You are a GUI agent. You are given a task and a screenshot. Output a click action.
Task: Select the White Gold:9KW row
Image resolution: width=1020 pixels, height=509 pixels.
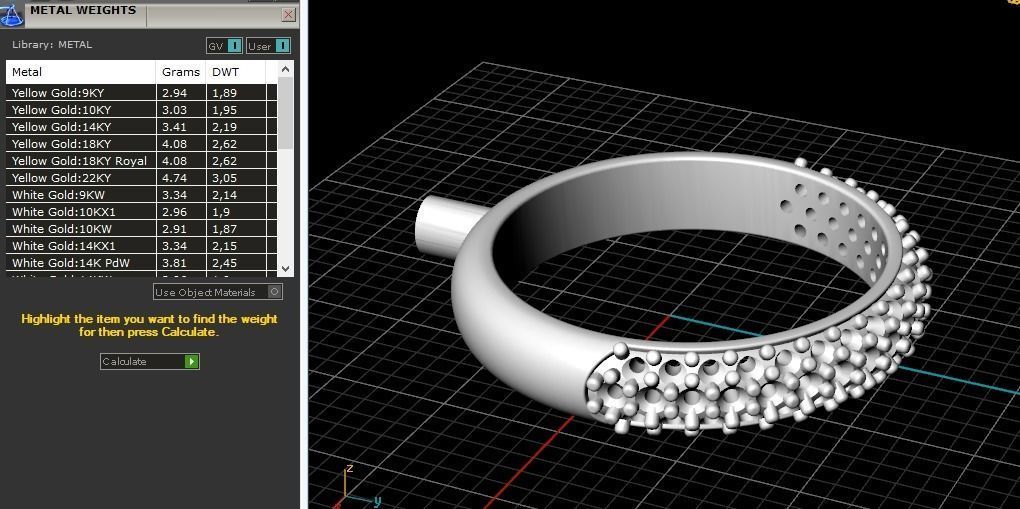click(x=141, y=194)
